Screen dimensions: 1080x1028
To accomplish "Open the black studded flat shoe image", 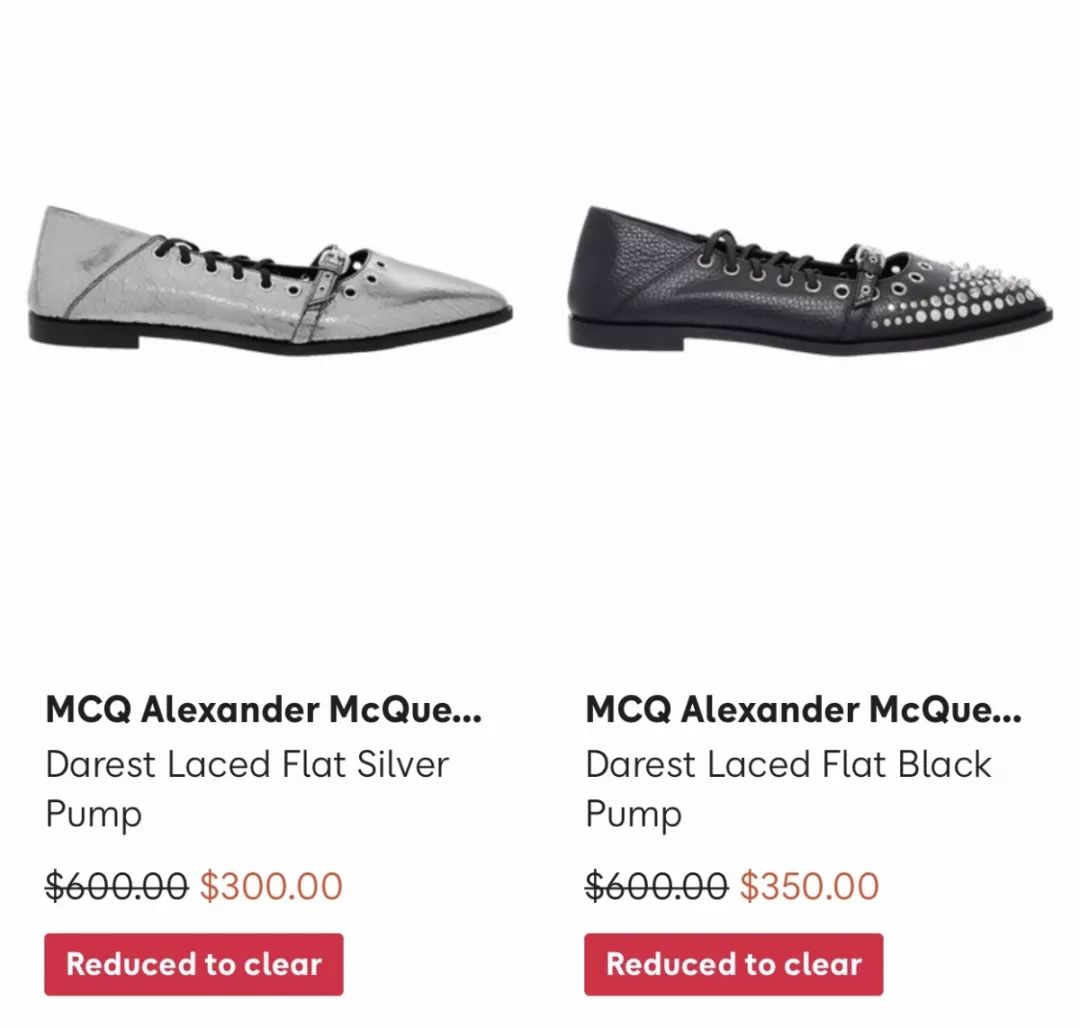I will pos(810,280).
